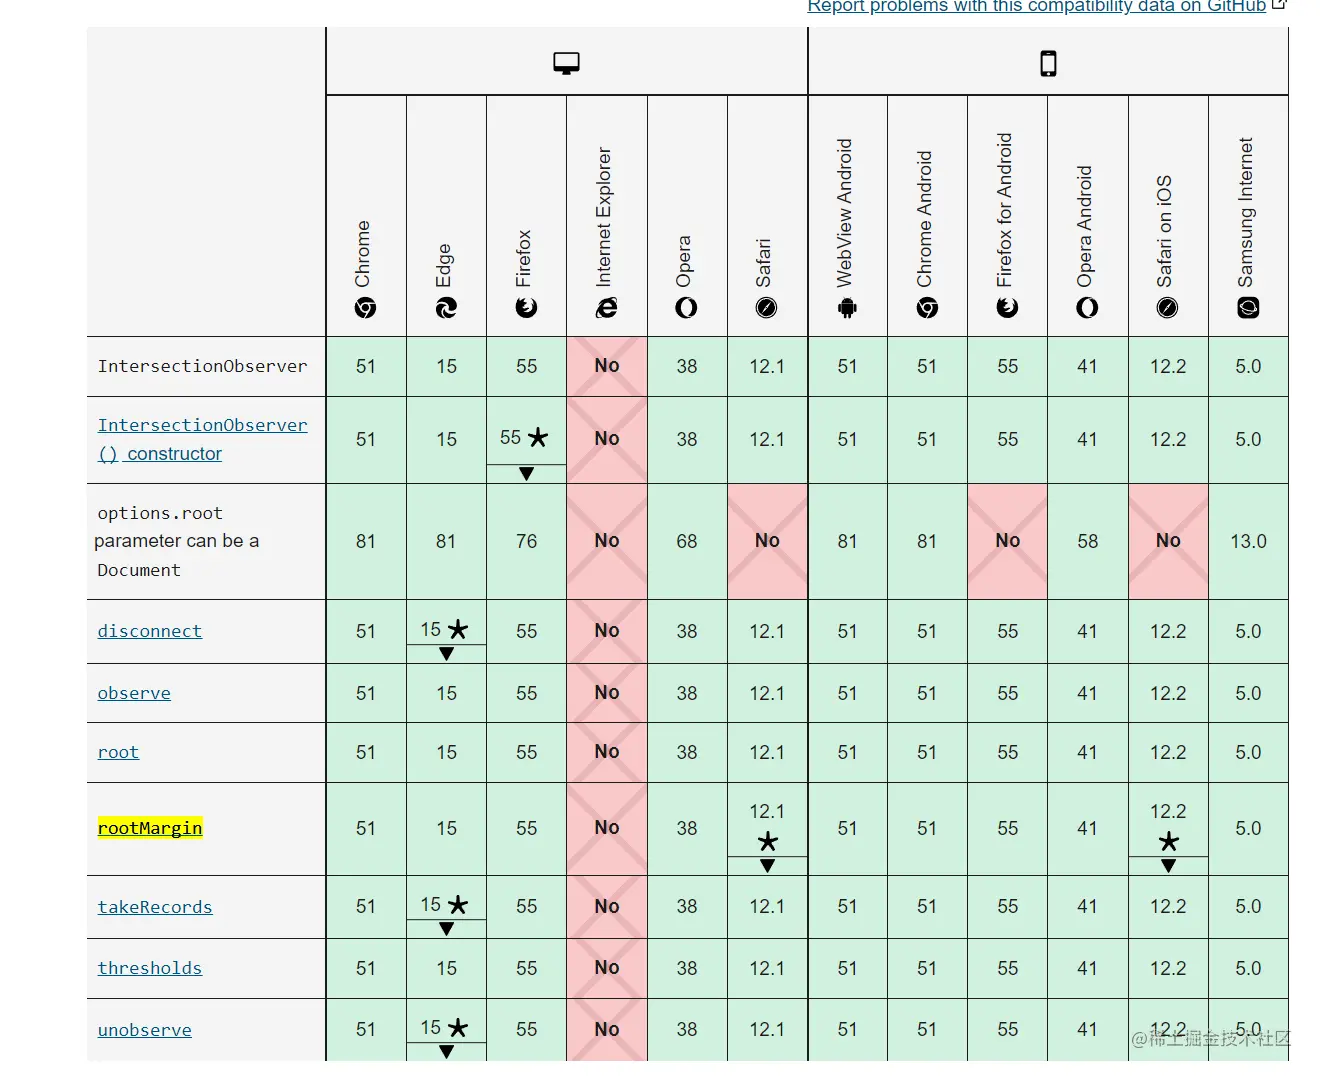Viewport: 1320px width, 1077px height.
Task: Click the external link icon beside GitHub
Action: [x=1279, y=5]
